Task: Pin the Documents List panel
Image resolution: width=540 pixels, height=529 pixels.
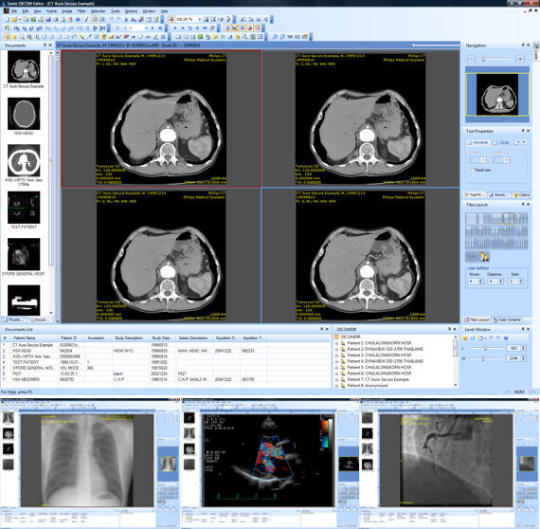Action: tap(321, 330)
